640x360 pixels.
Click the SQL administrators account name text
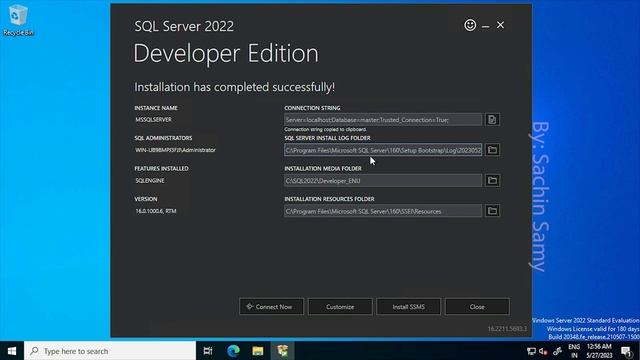pos(176,150)
